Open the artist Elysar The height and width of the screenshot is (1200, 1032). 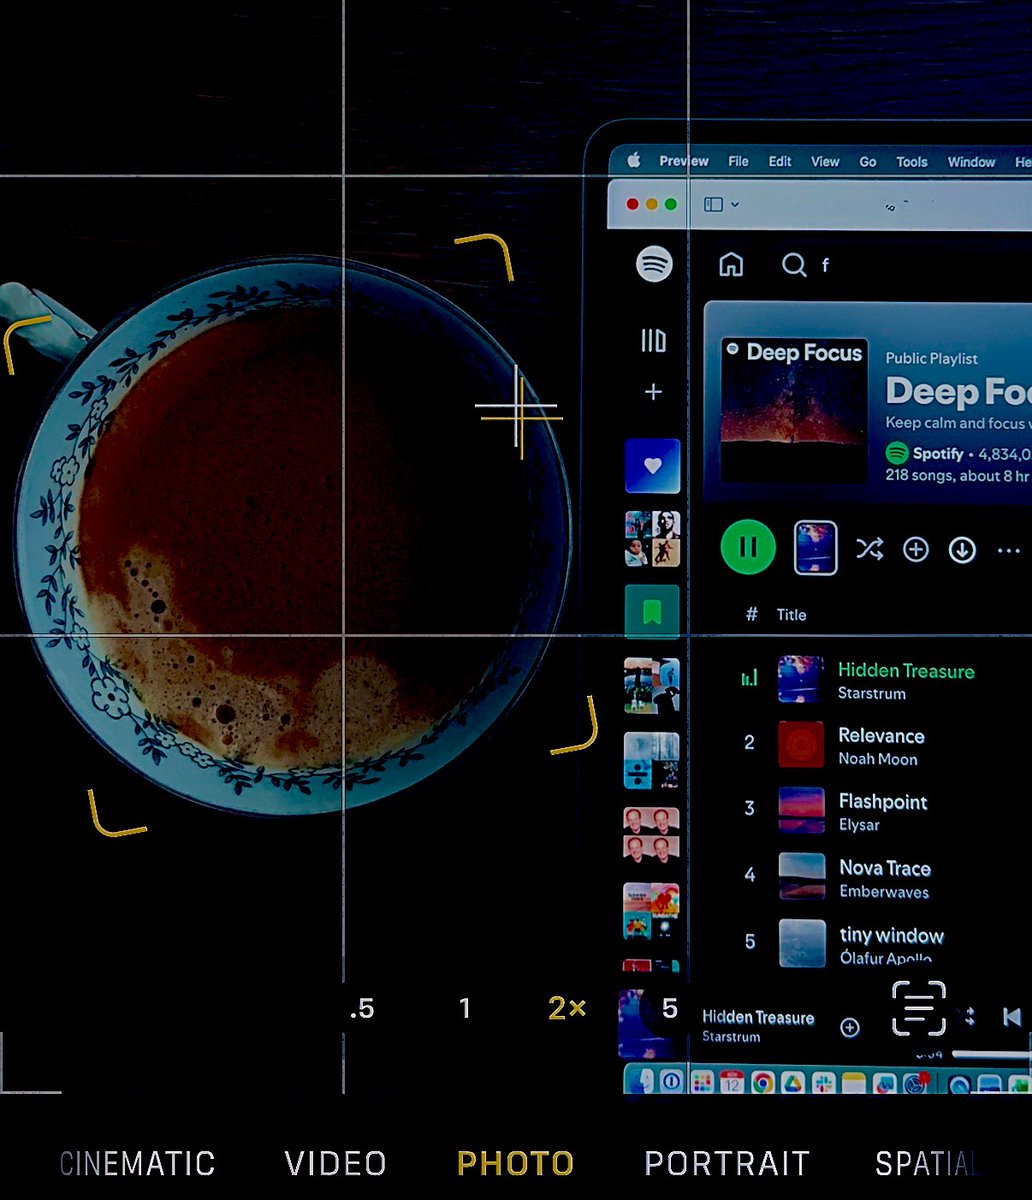859,825
